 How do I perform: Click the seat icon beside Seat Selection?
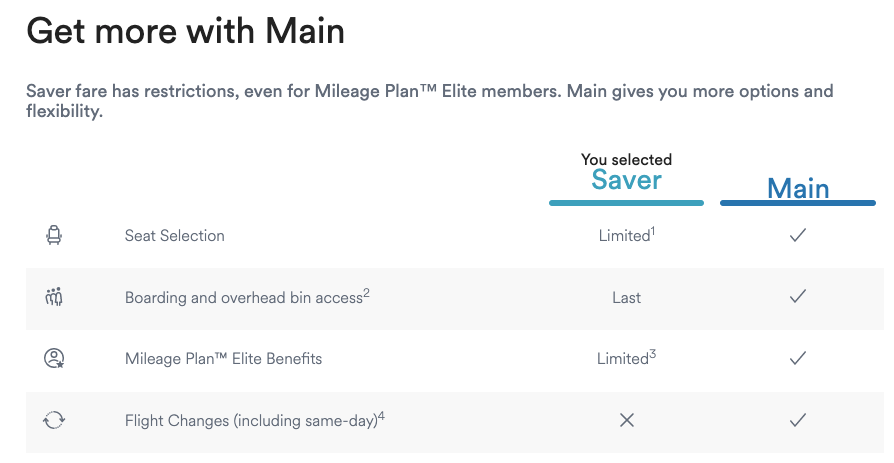pos(54,236)
